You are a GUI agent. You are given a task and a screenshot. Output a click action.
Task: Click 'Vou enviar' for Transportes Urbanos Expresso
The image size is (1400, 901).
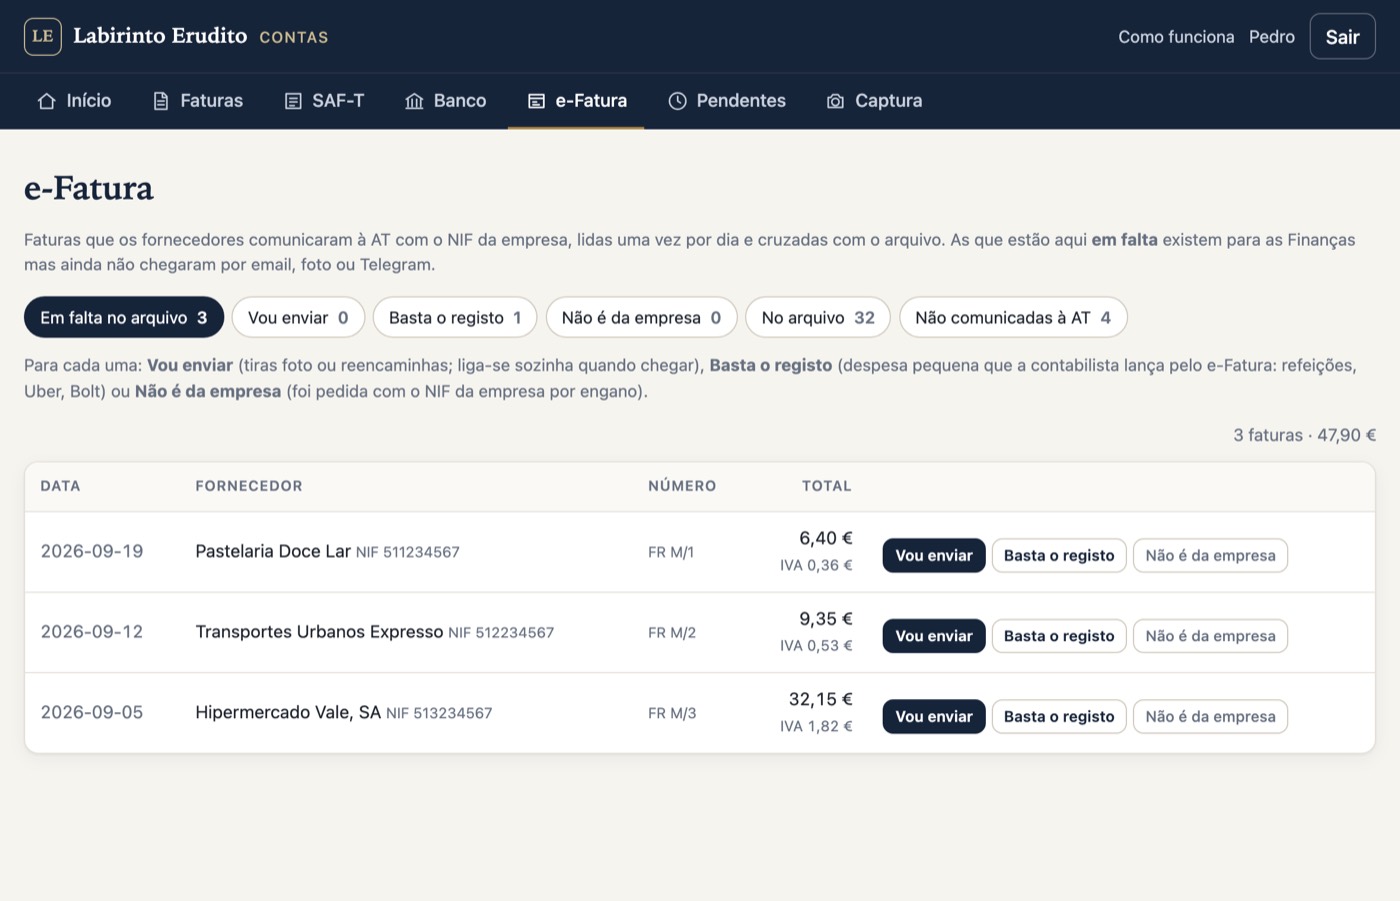pyautogui.click(x=934, y=636)
